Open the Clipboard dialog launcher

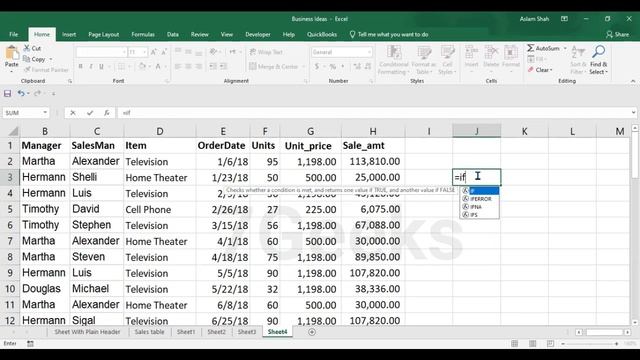[x=70, y=81]
